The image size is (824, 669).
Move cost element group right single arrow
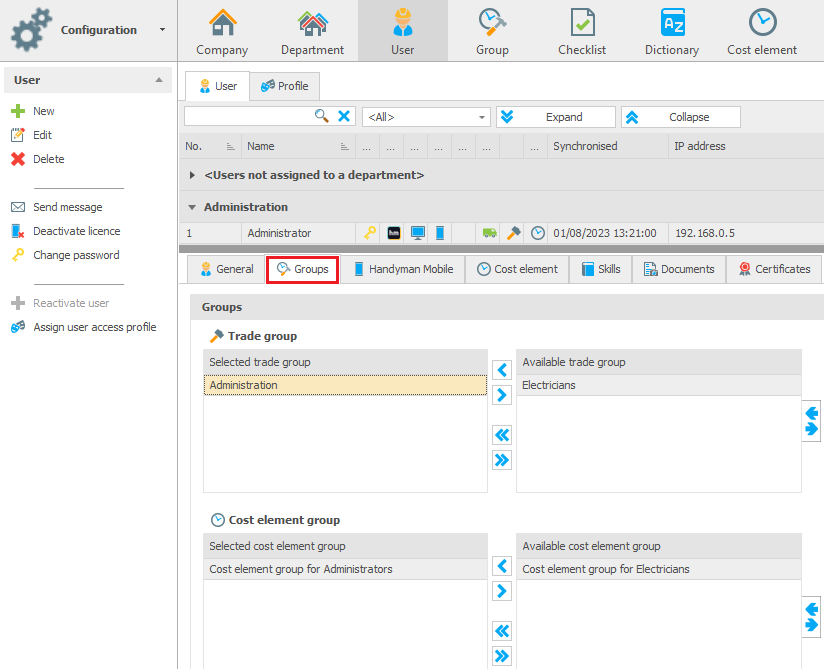tap(502, 591)
